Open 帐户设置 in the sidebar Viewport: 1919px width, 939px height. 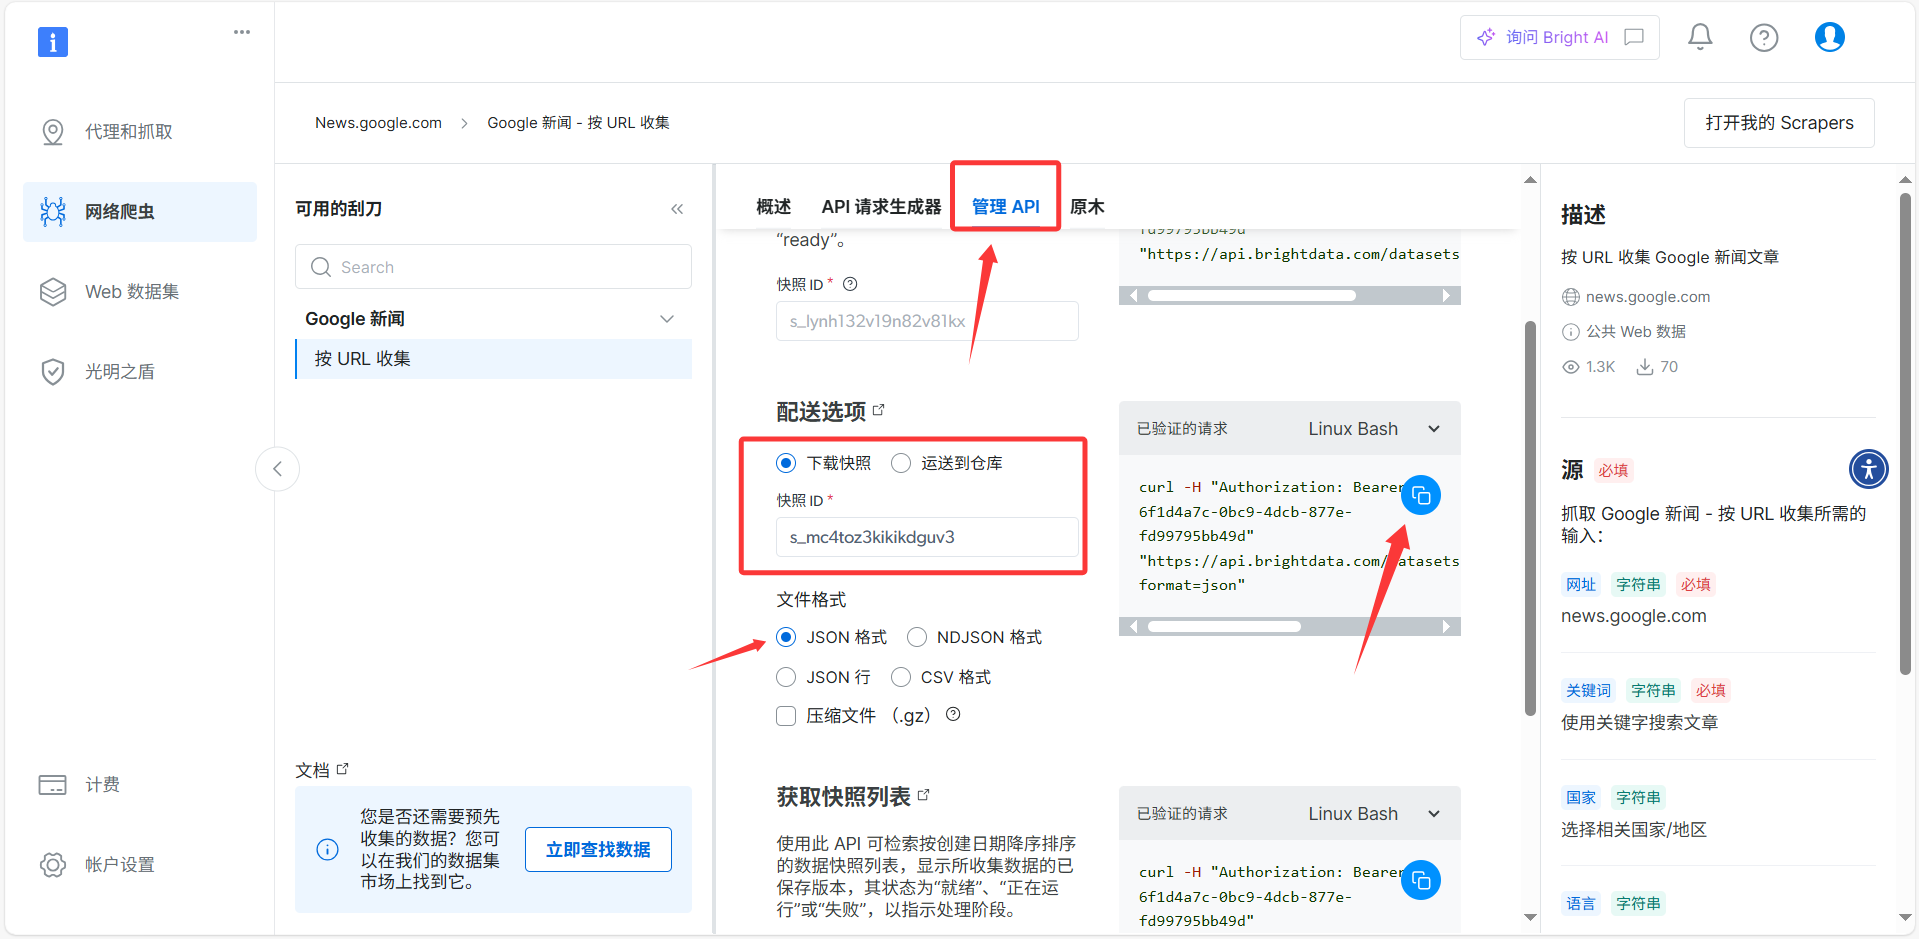point(140,865)
